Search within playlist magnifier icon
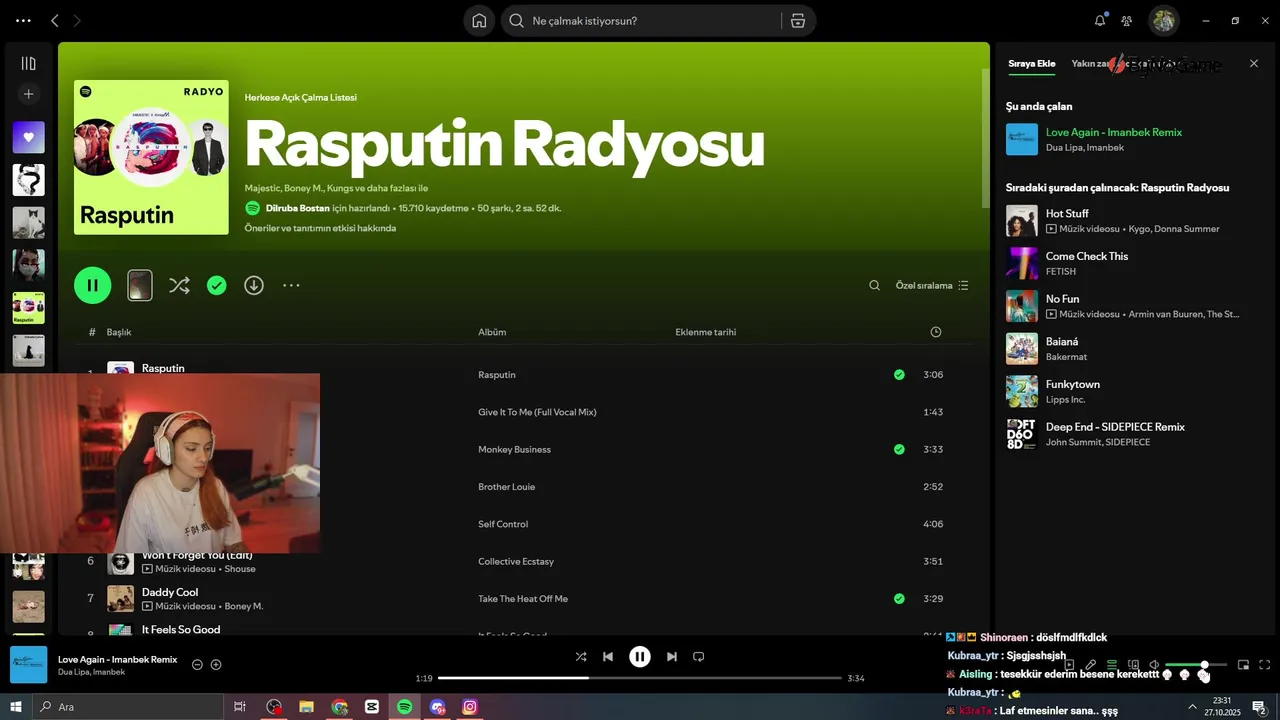The width and height of the screenshot is (1280, 720). pos(874,285)
